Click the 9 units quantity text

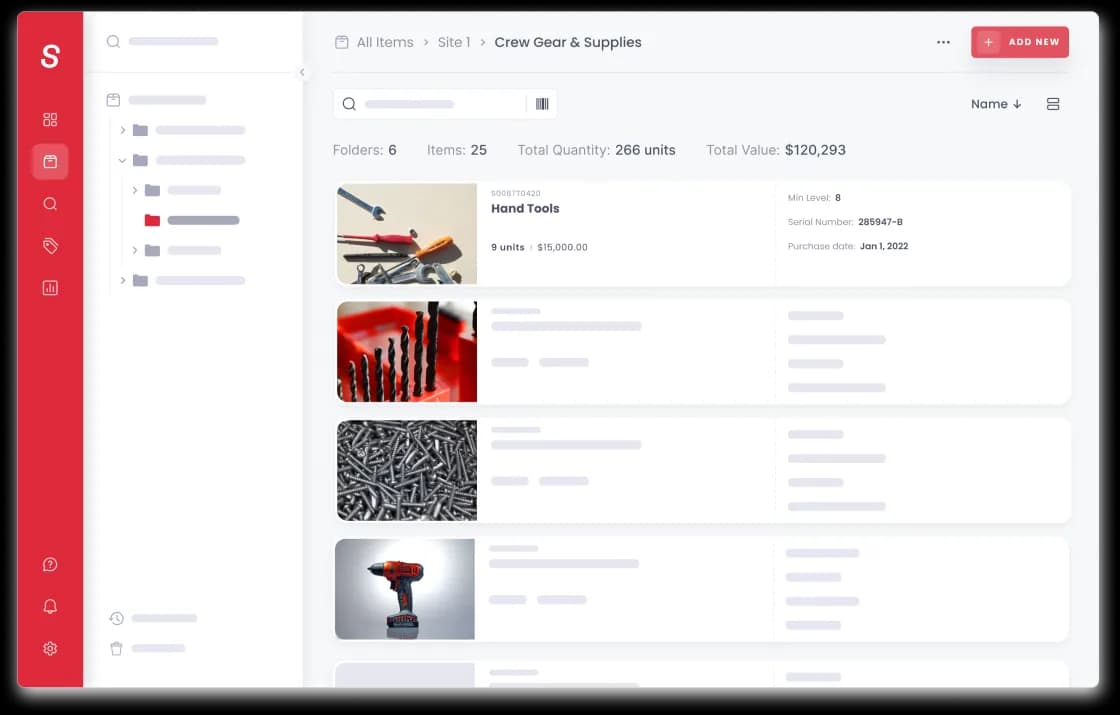tap(508, 247)
